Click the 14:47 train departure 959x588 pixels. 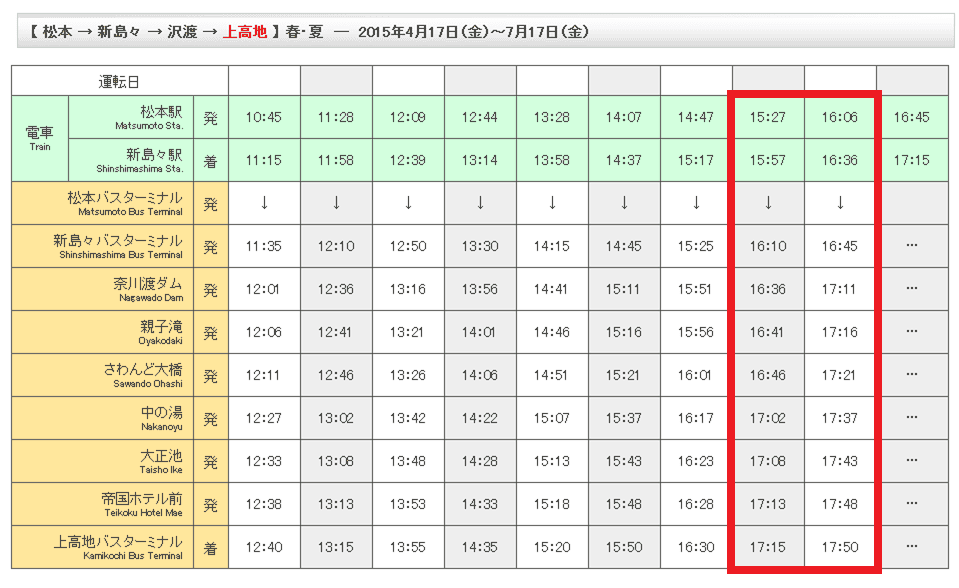696,117
